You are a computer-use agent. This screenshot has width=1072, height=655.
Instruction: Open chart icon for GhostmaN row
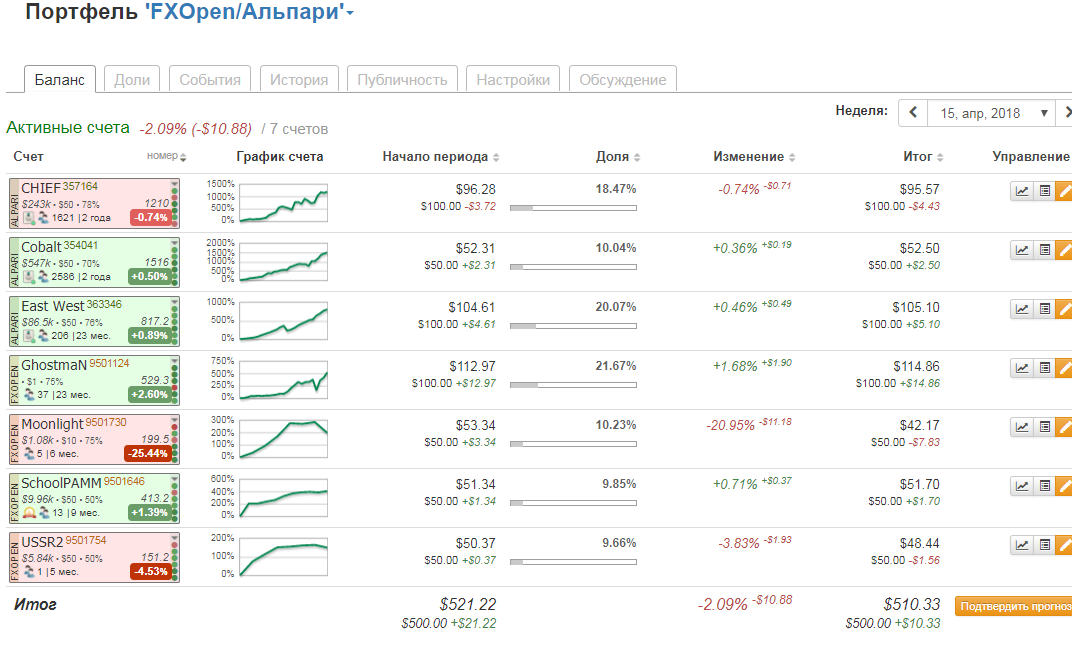pyautogui.click(x=1022, y=368)
